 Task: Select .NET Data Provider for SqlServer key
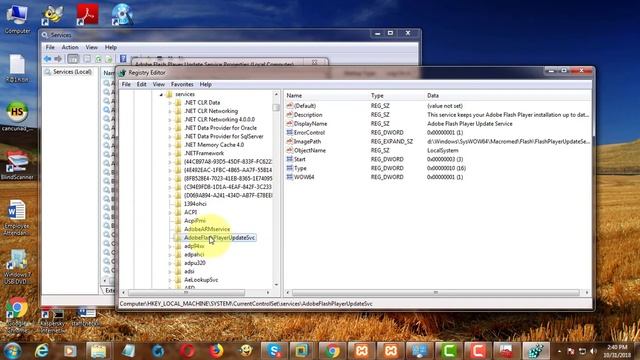point(224,136)
